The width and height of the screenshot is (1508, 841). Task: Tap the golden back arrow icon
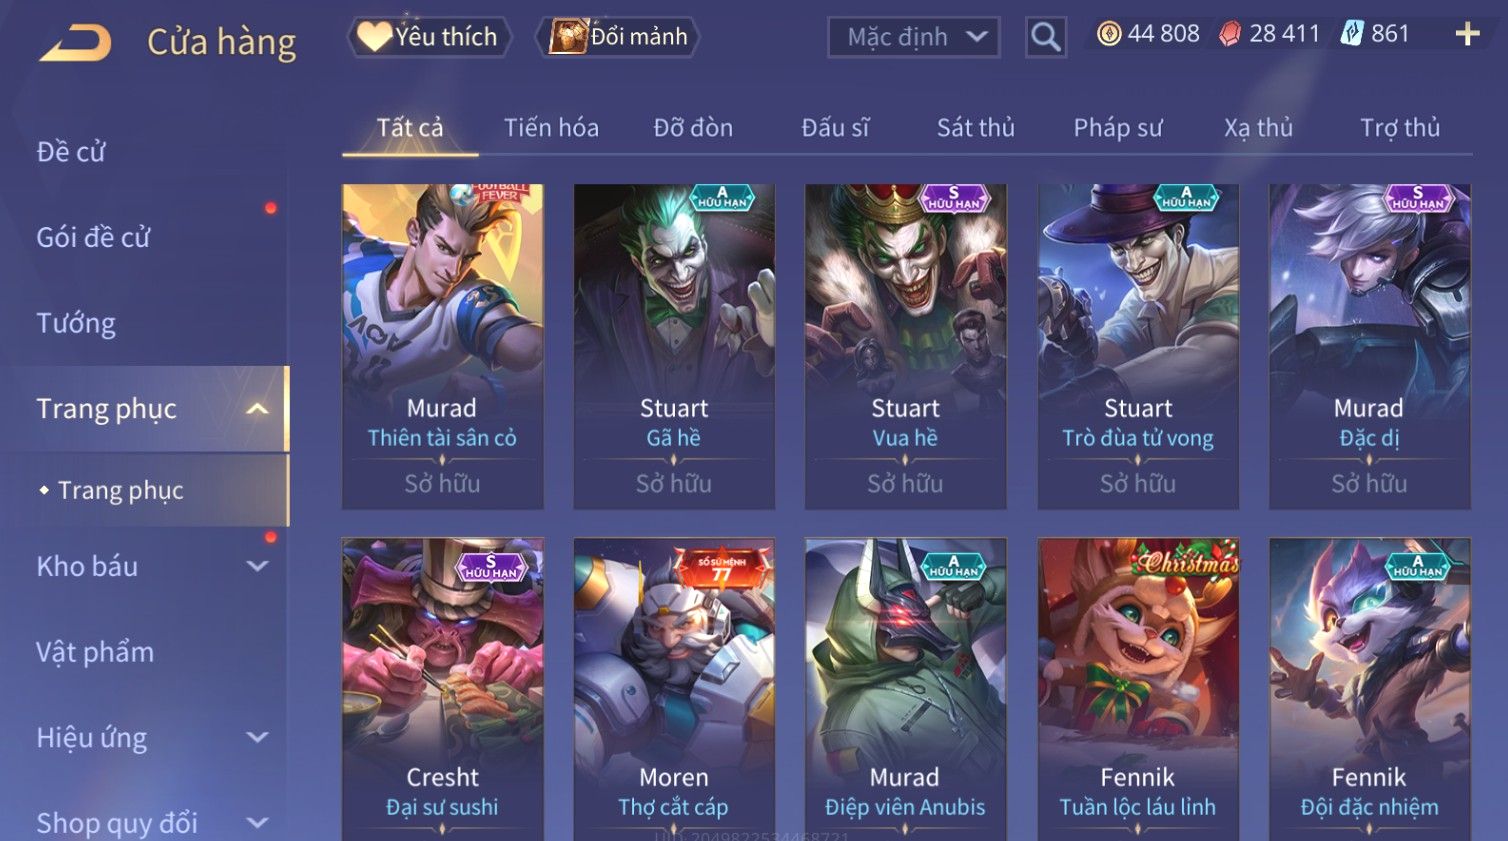pos(75,43)
